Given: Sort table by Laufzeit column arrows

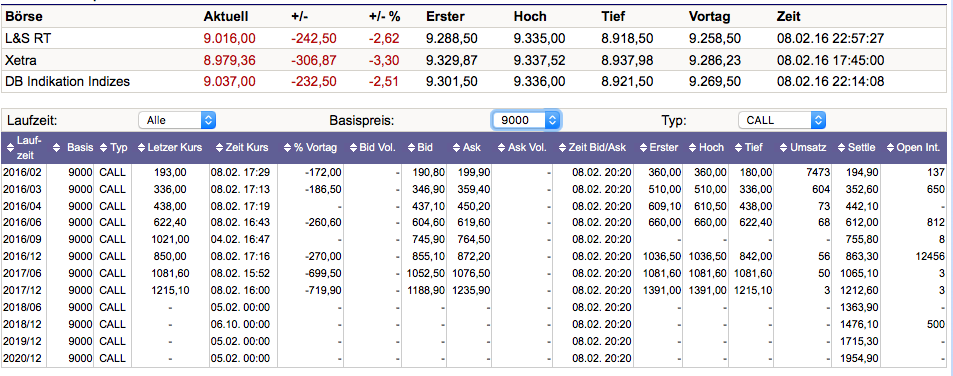Looking at the screenshot, I should [x=9, y=147].
